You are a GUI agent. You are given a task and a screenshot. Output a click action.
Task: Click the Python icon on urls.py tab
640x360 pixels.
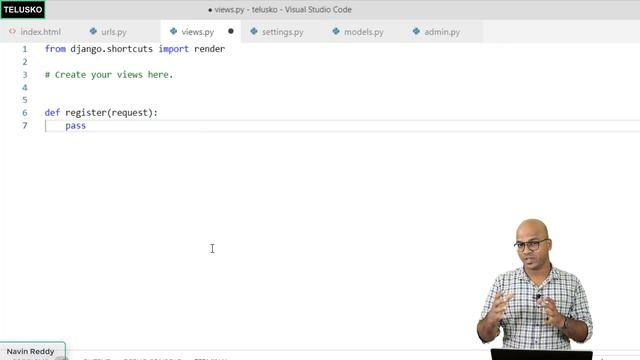pos(93,31)
